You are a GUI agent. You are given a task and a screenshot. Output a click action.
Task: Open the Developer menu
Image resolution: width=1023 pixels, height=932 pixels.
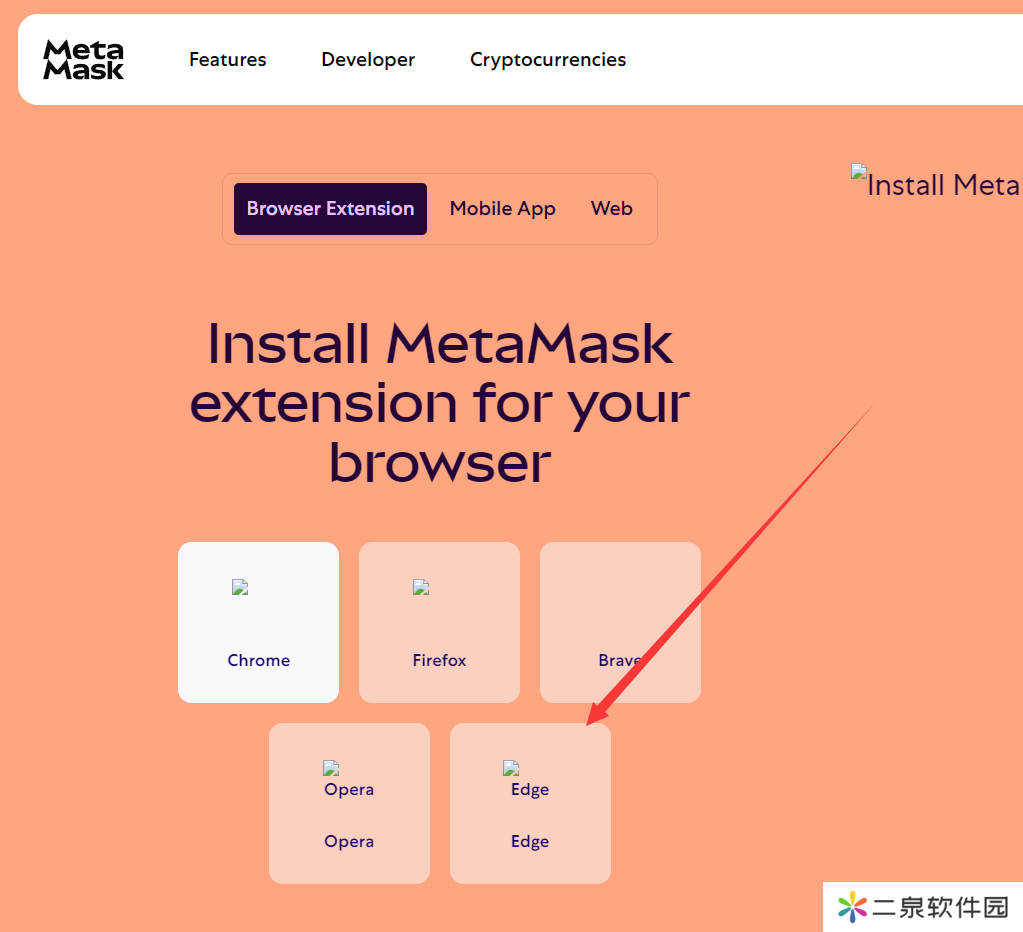368,59
